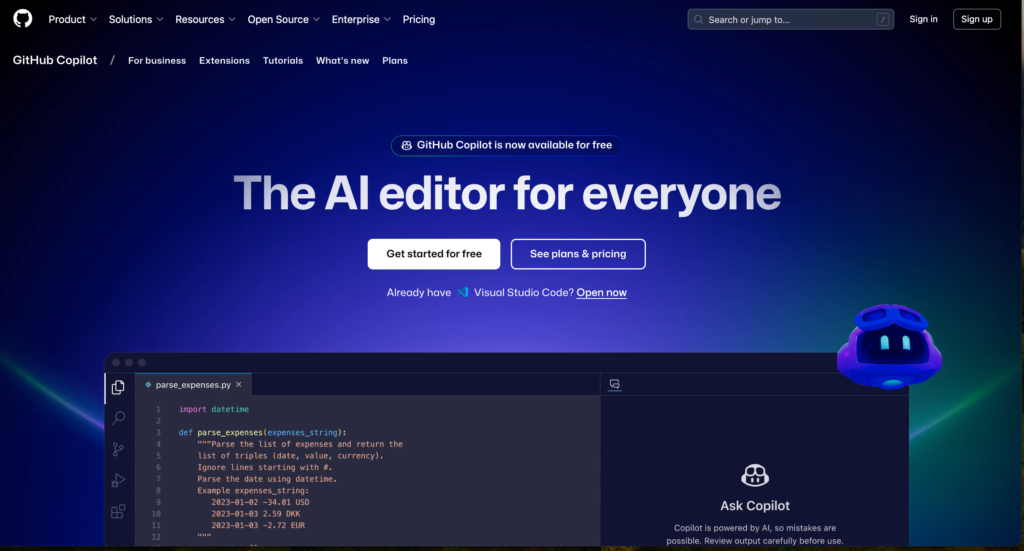The height and width of the screenshot is (551, 1024).
Task: Open Run and Debug icon in sidebar
Action: tap(118, 480)
